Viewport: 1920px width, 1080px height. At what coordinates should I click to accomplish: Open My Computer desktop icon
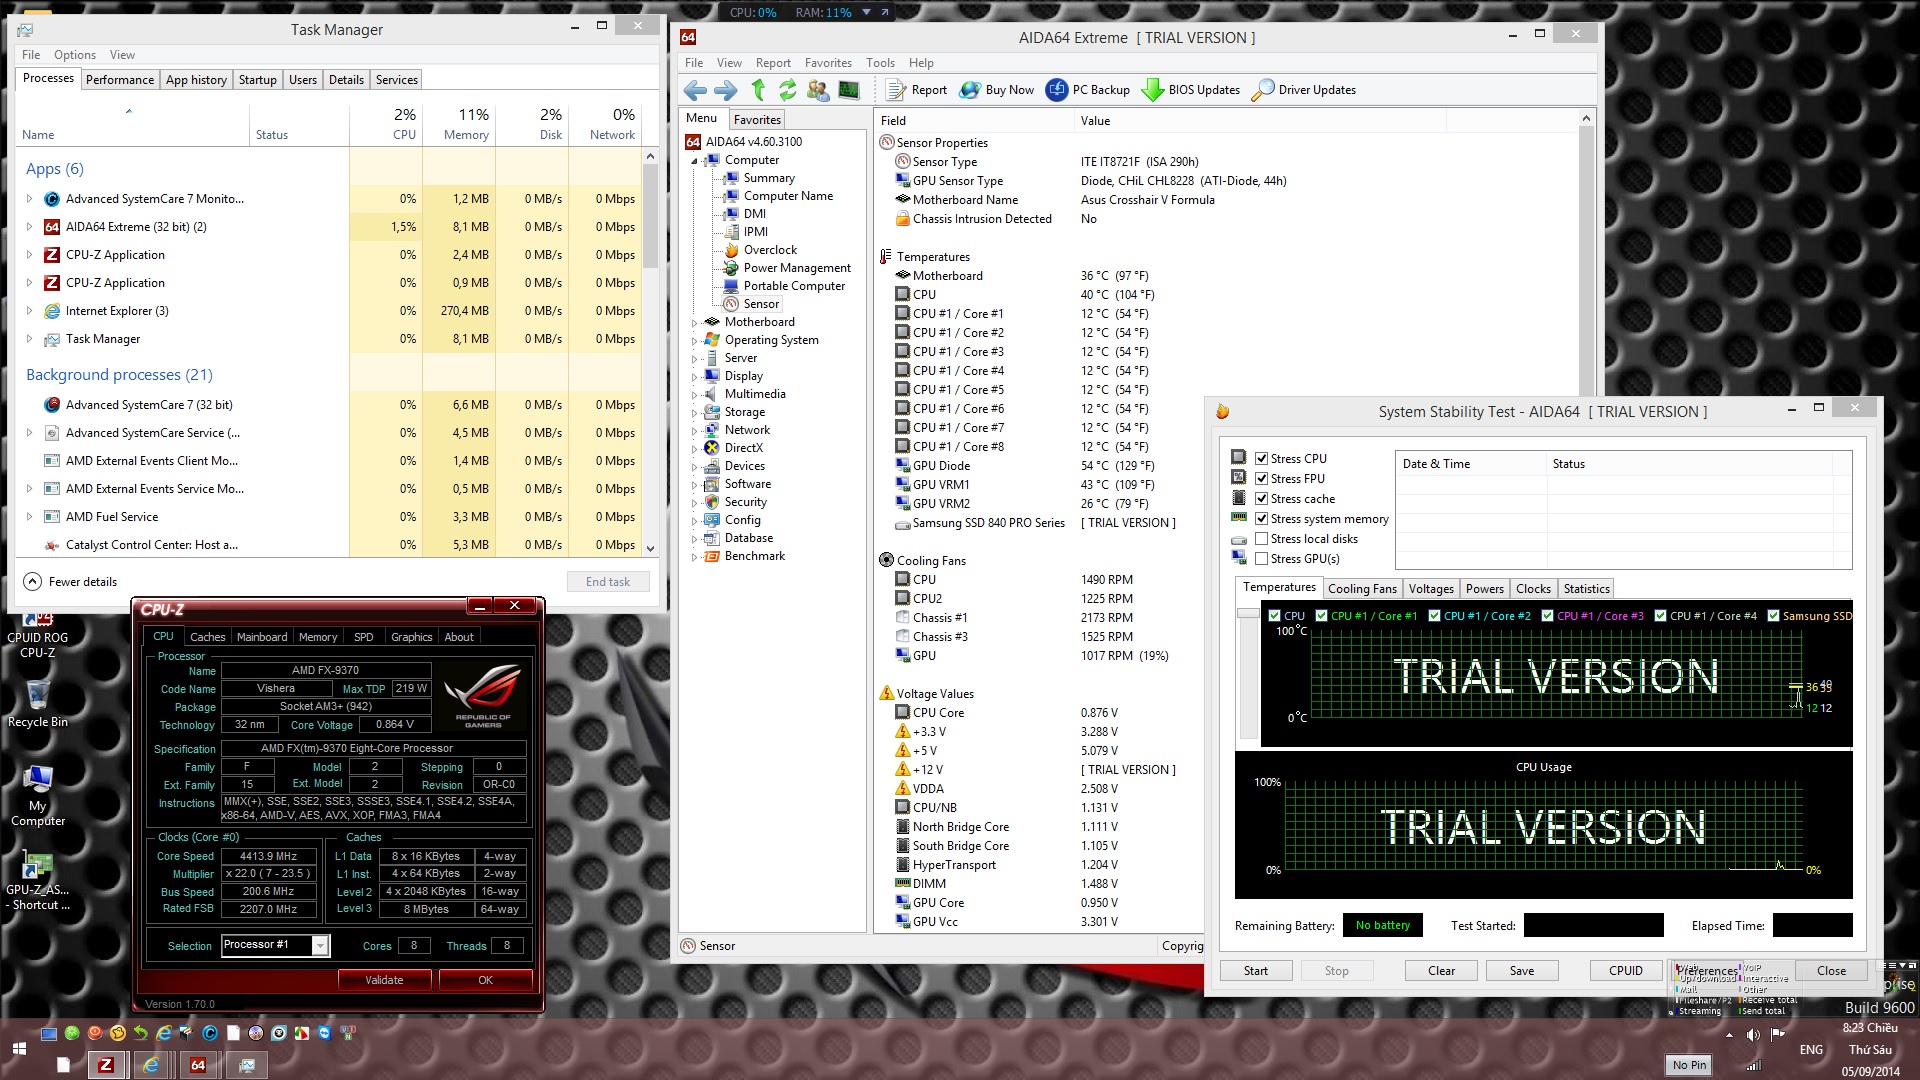tap(38, 796)
